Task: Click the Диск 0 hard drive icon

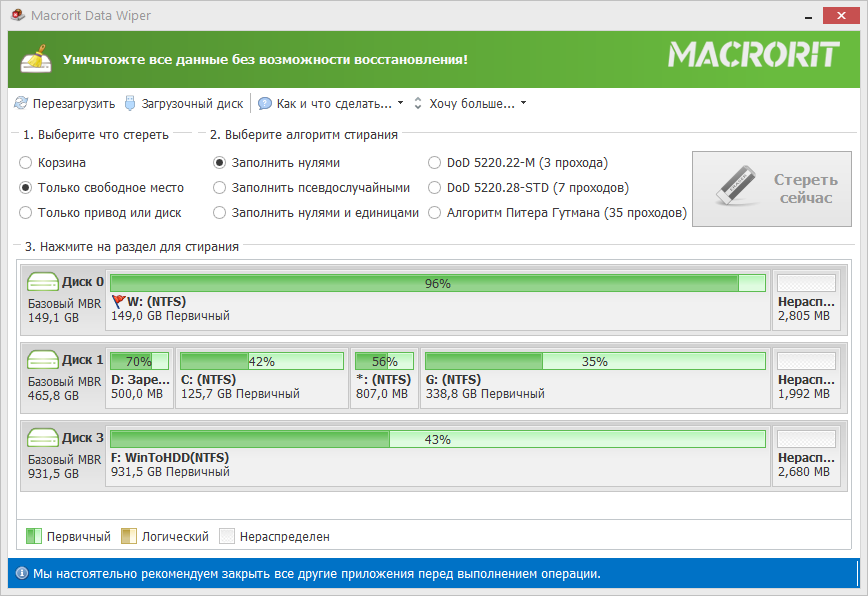Action: pyautogui.click(x=43, y=282)
